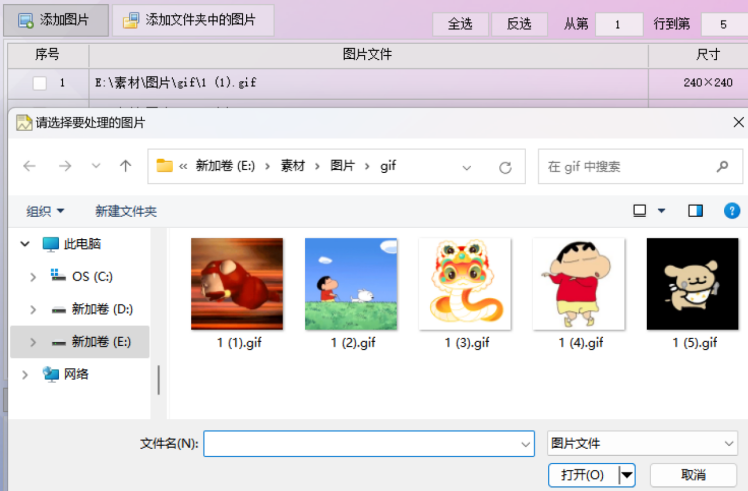Select thumbnail 1 (4).gif
This screenshot has height=491, width=748.
579,284
